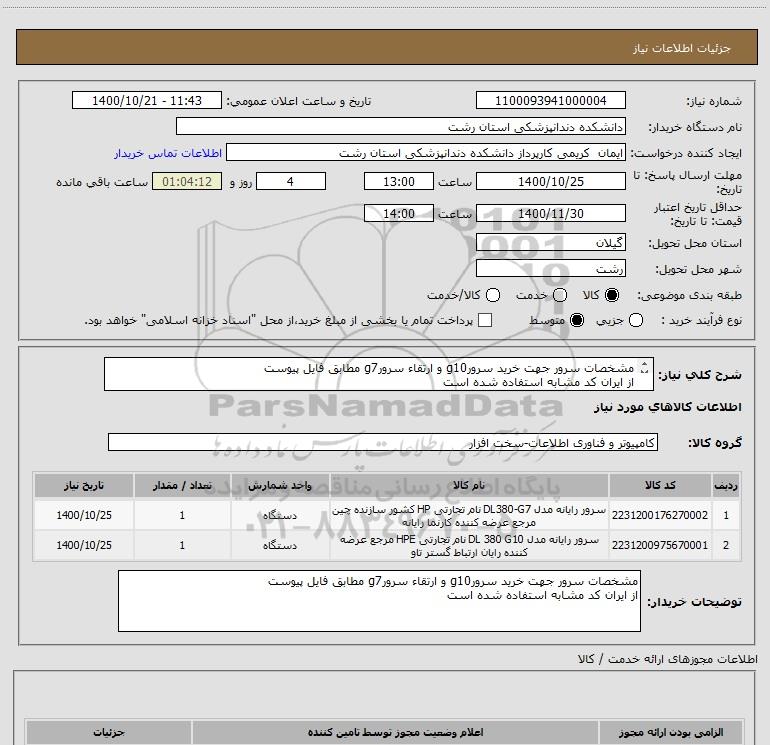770x745 pixels.
Task: Click the نام کالا column header
Action: point(469,485)
